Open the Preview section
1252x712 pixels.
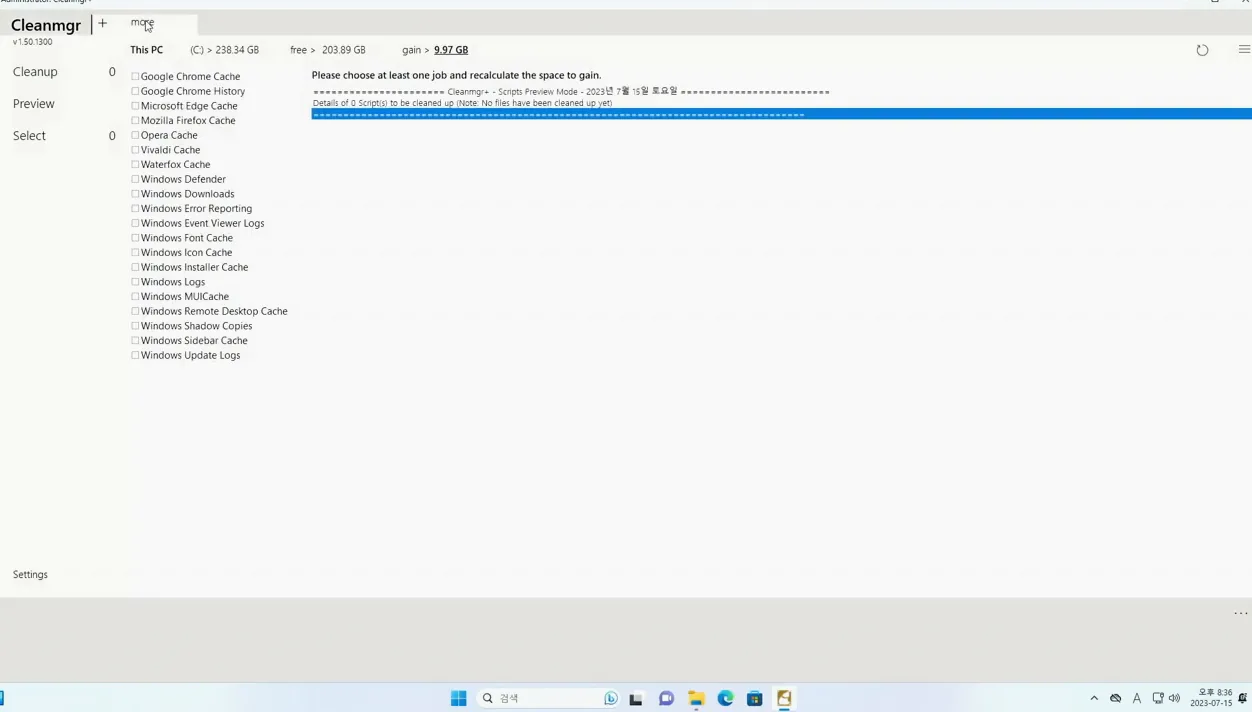pyautogui.click(x=34, y=104)
